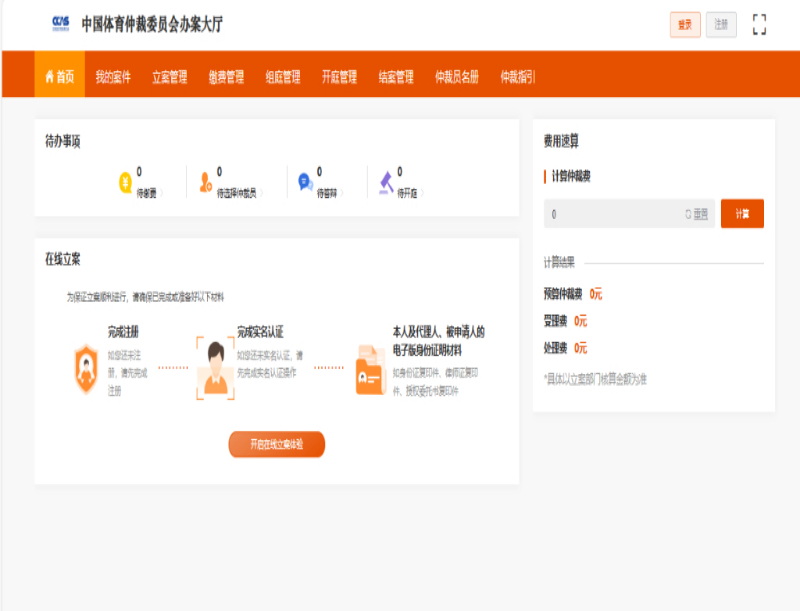
Task: Click the orange 计算 calculate button
Action: tap(742, 214)
